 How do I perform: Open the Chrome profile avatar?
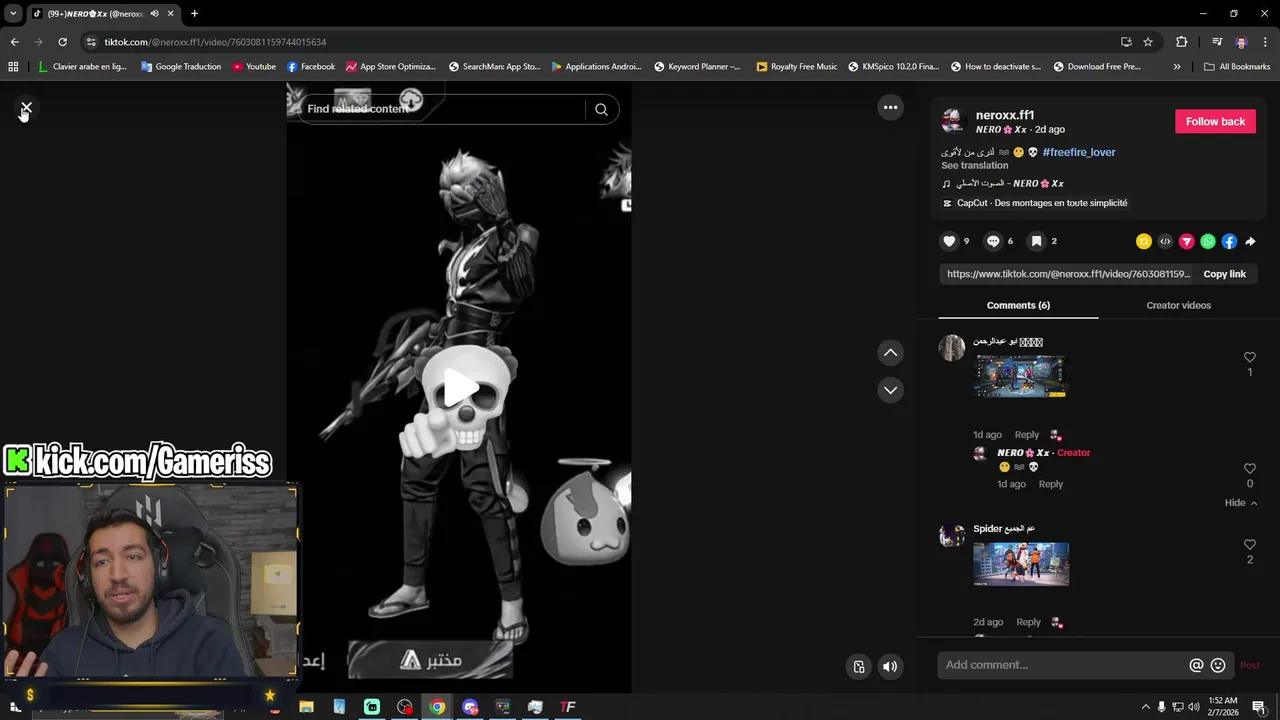[x=1241, y=42]
